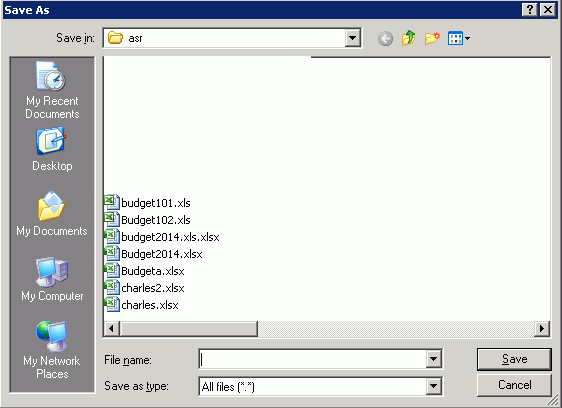Expand the Save in folder dropdown
Image resolution: width=562 pixels, height=408 pixels.
coord(352,38)
